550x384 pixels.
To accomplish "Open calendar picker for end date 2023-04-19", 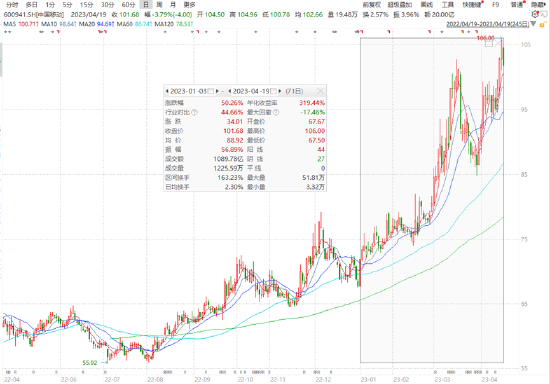I will pyautogui.click(x=273, y=91).
